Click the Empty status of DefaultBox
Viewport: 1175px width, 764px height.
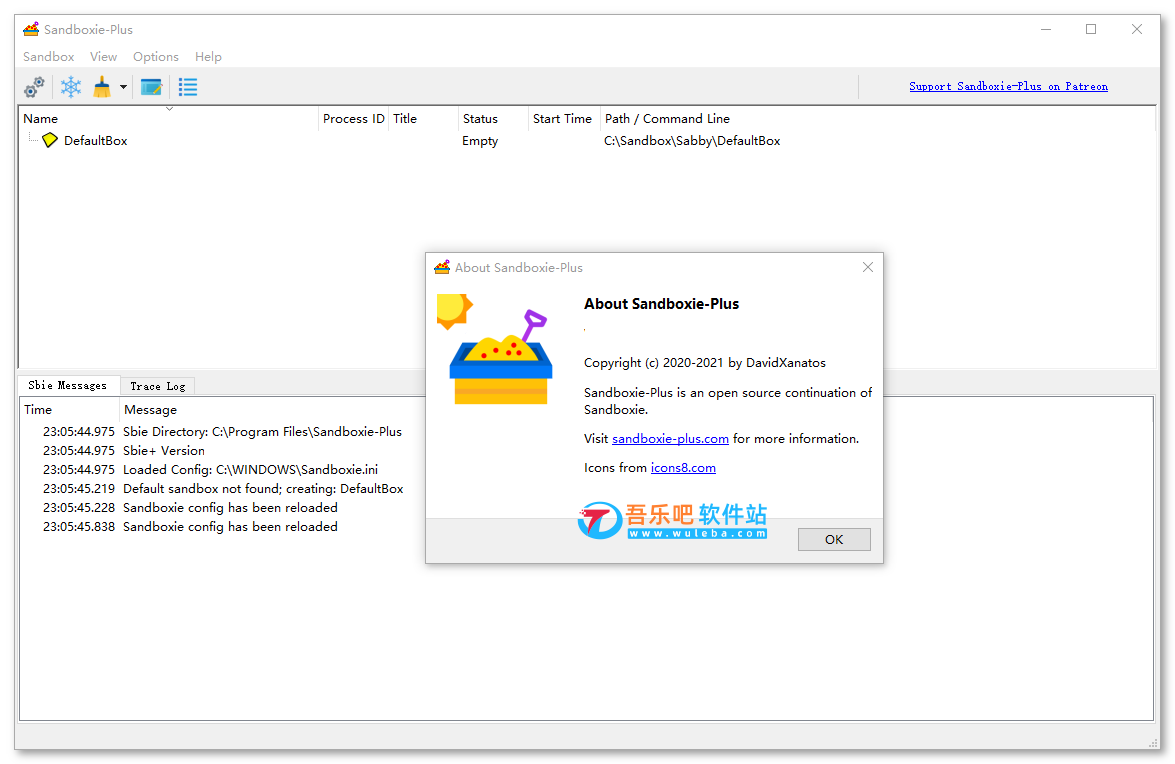tap(480, 141)
